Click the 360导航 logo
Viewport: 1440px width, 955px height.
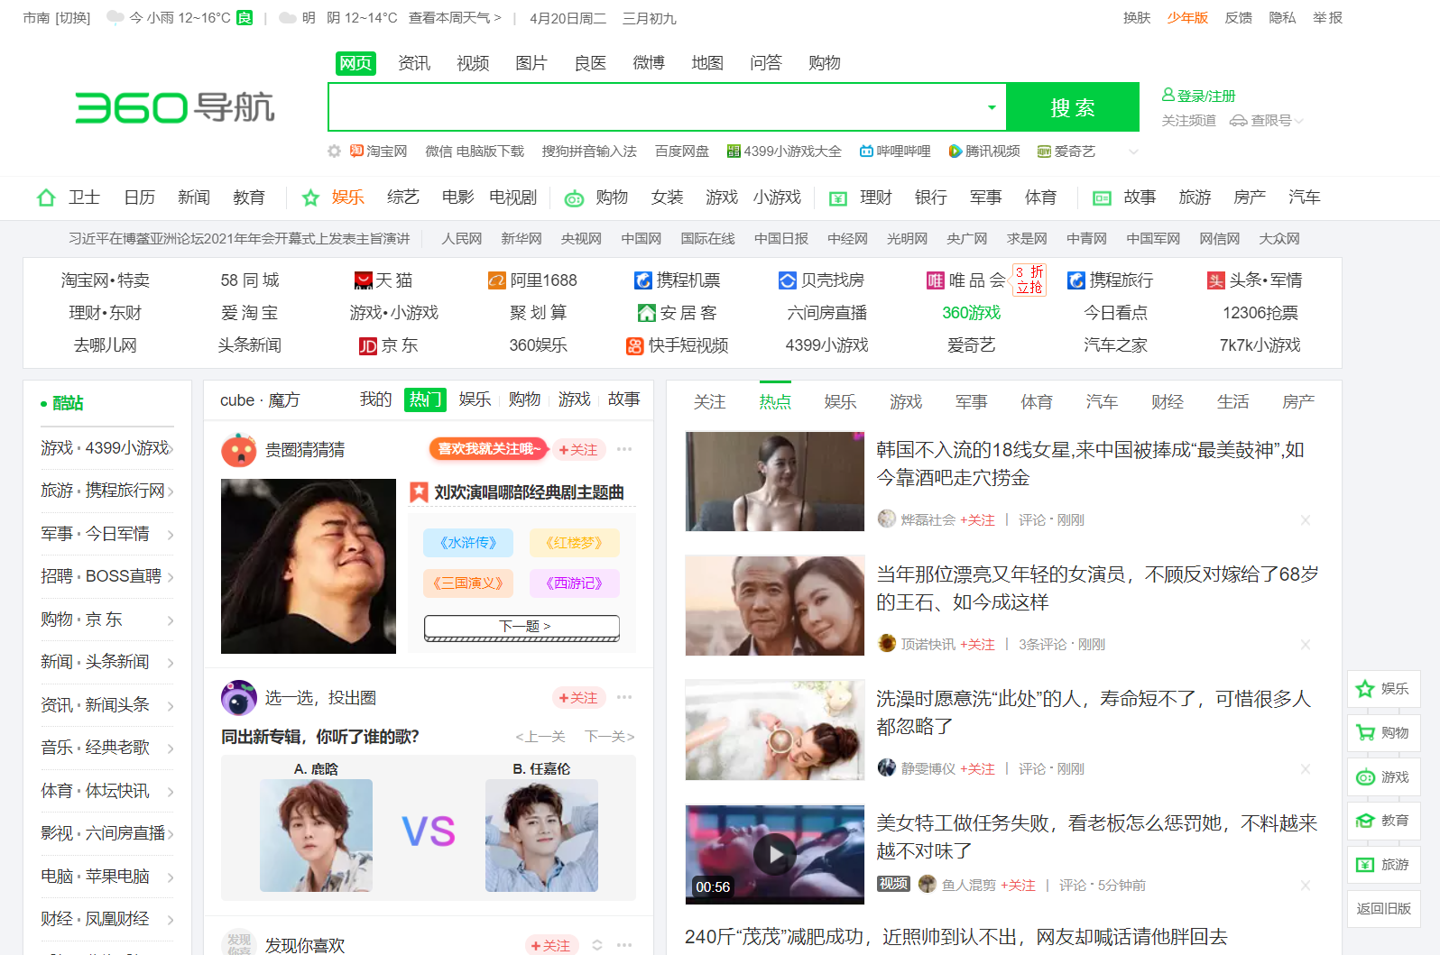pos(175,107)
